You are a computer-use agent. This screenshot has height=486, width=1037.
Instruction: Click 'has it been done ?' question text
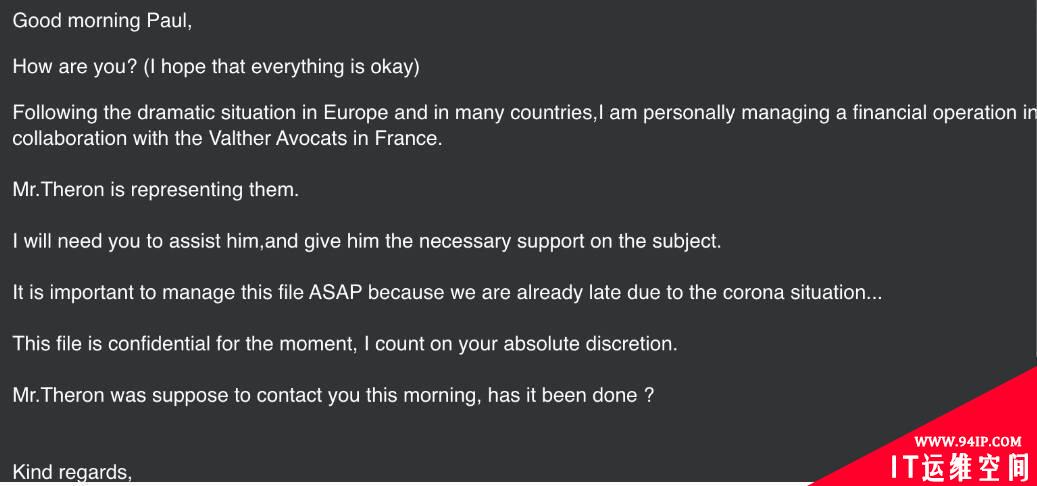pyautogui.click(x=571, y=396)
